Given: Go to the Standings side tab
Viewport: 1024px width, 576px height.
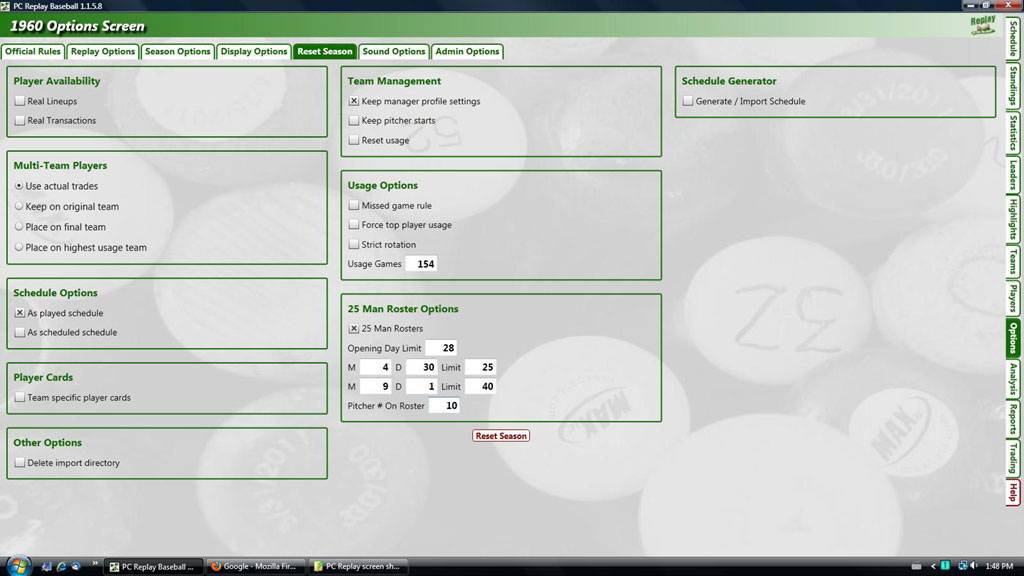Looking at the screenshot, I should [x=1013, y=87].
